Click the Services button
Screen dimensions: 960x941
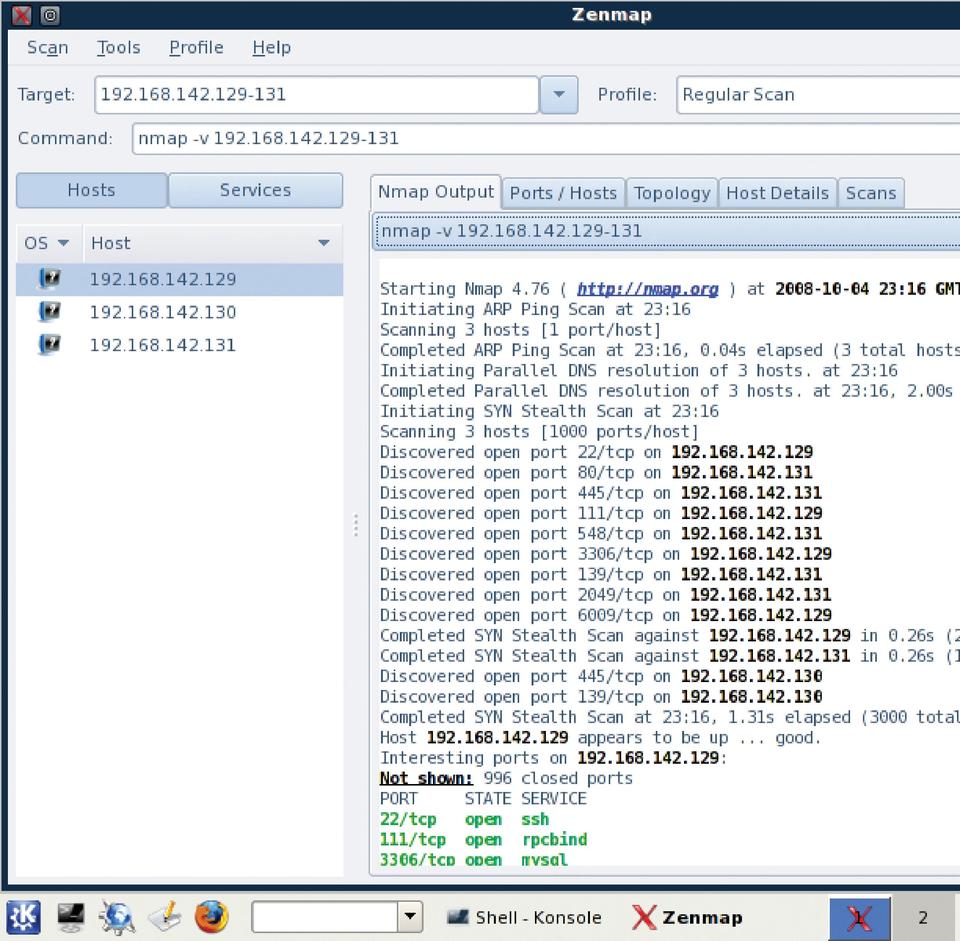tap(255, 190)
